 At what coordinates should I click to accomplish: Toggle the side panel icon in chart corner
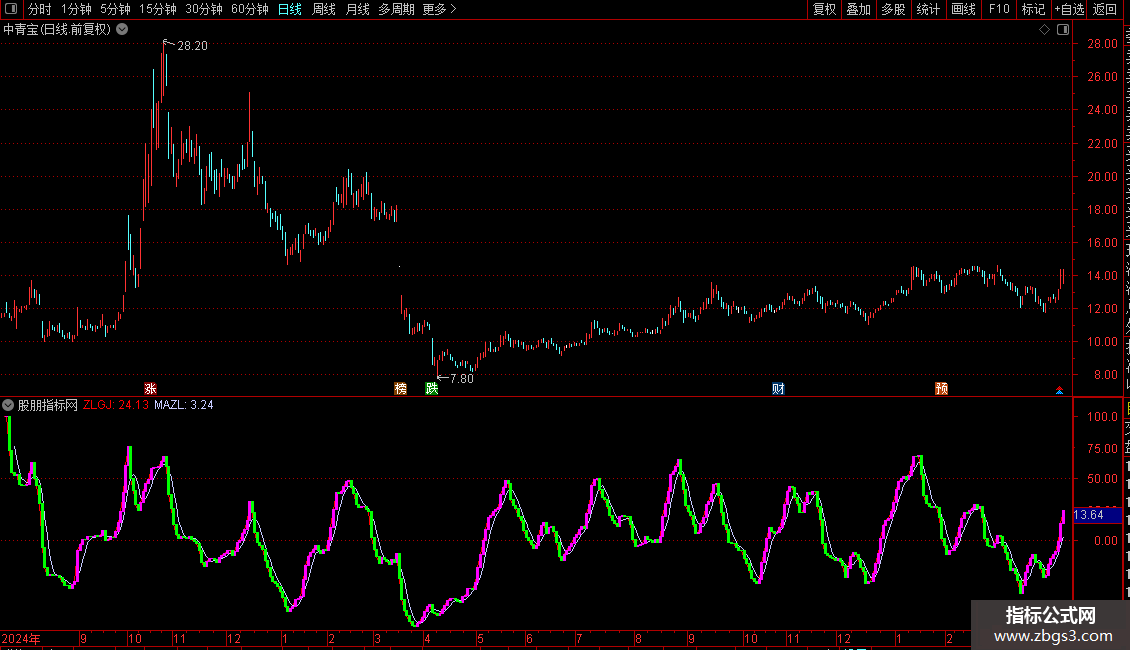[x=1063, y=29]
